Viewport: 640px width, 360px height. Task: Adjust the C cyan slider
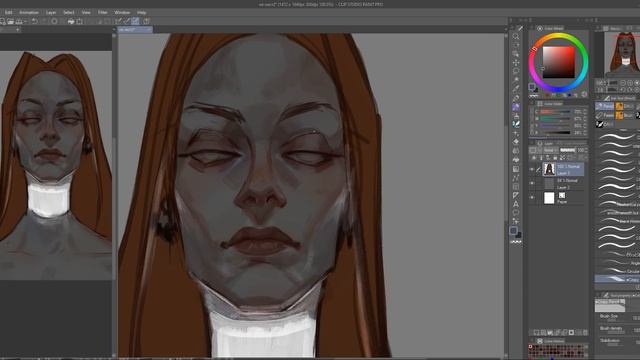click(556, 111)
